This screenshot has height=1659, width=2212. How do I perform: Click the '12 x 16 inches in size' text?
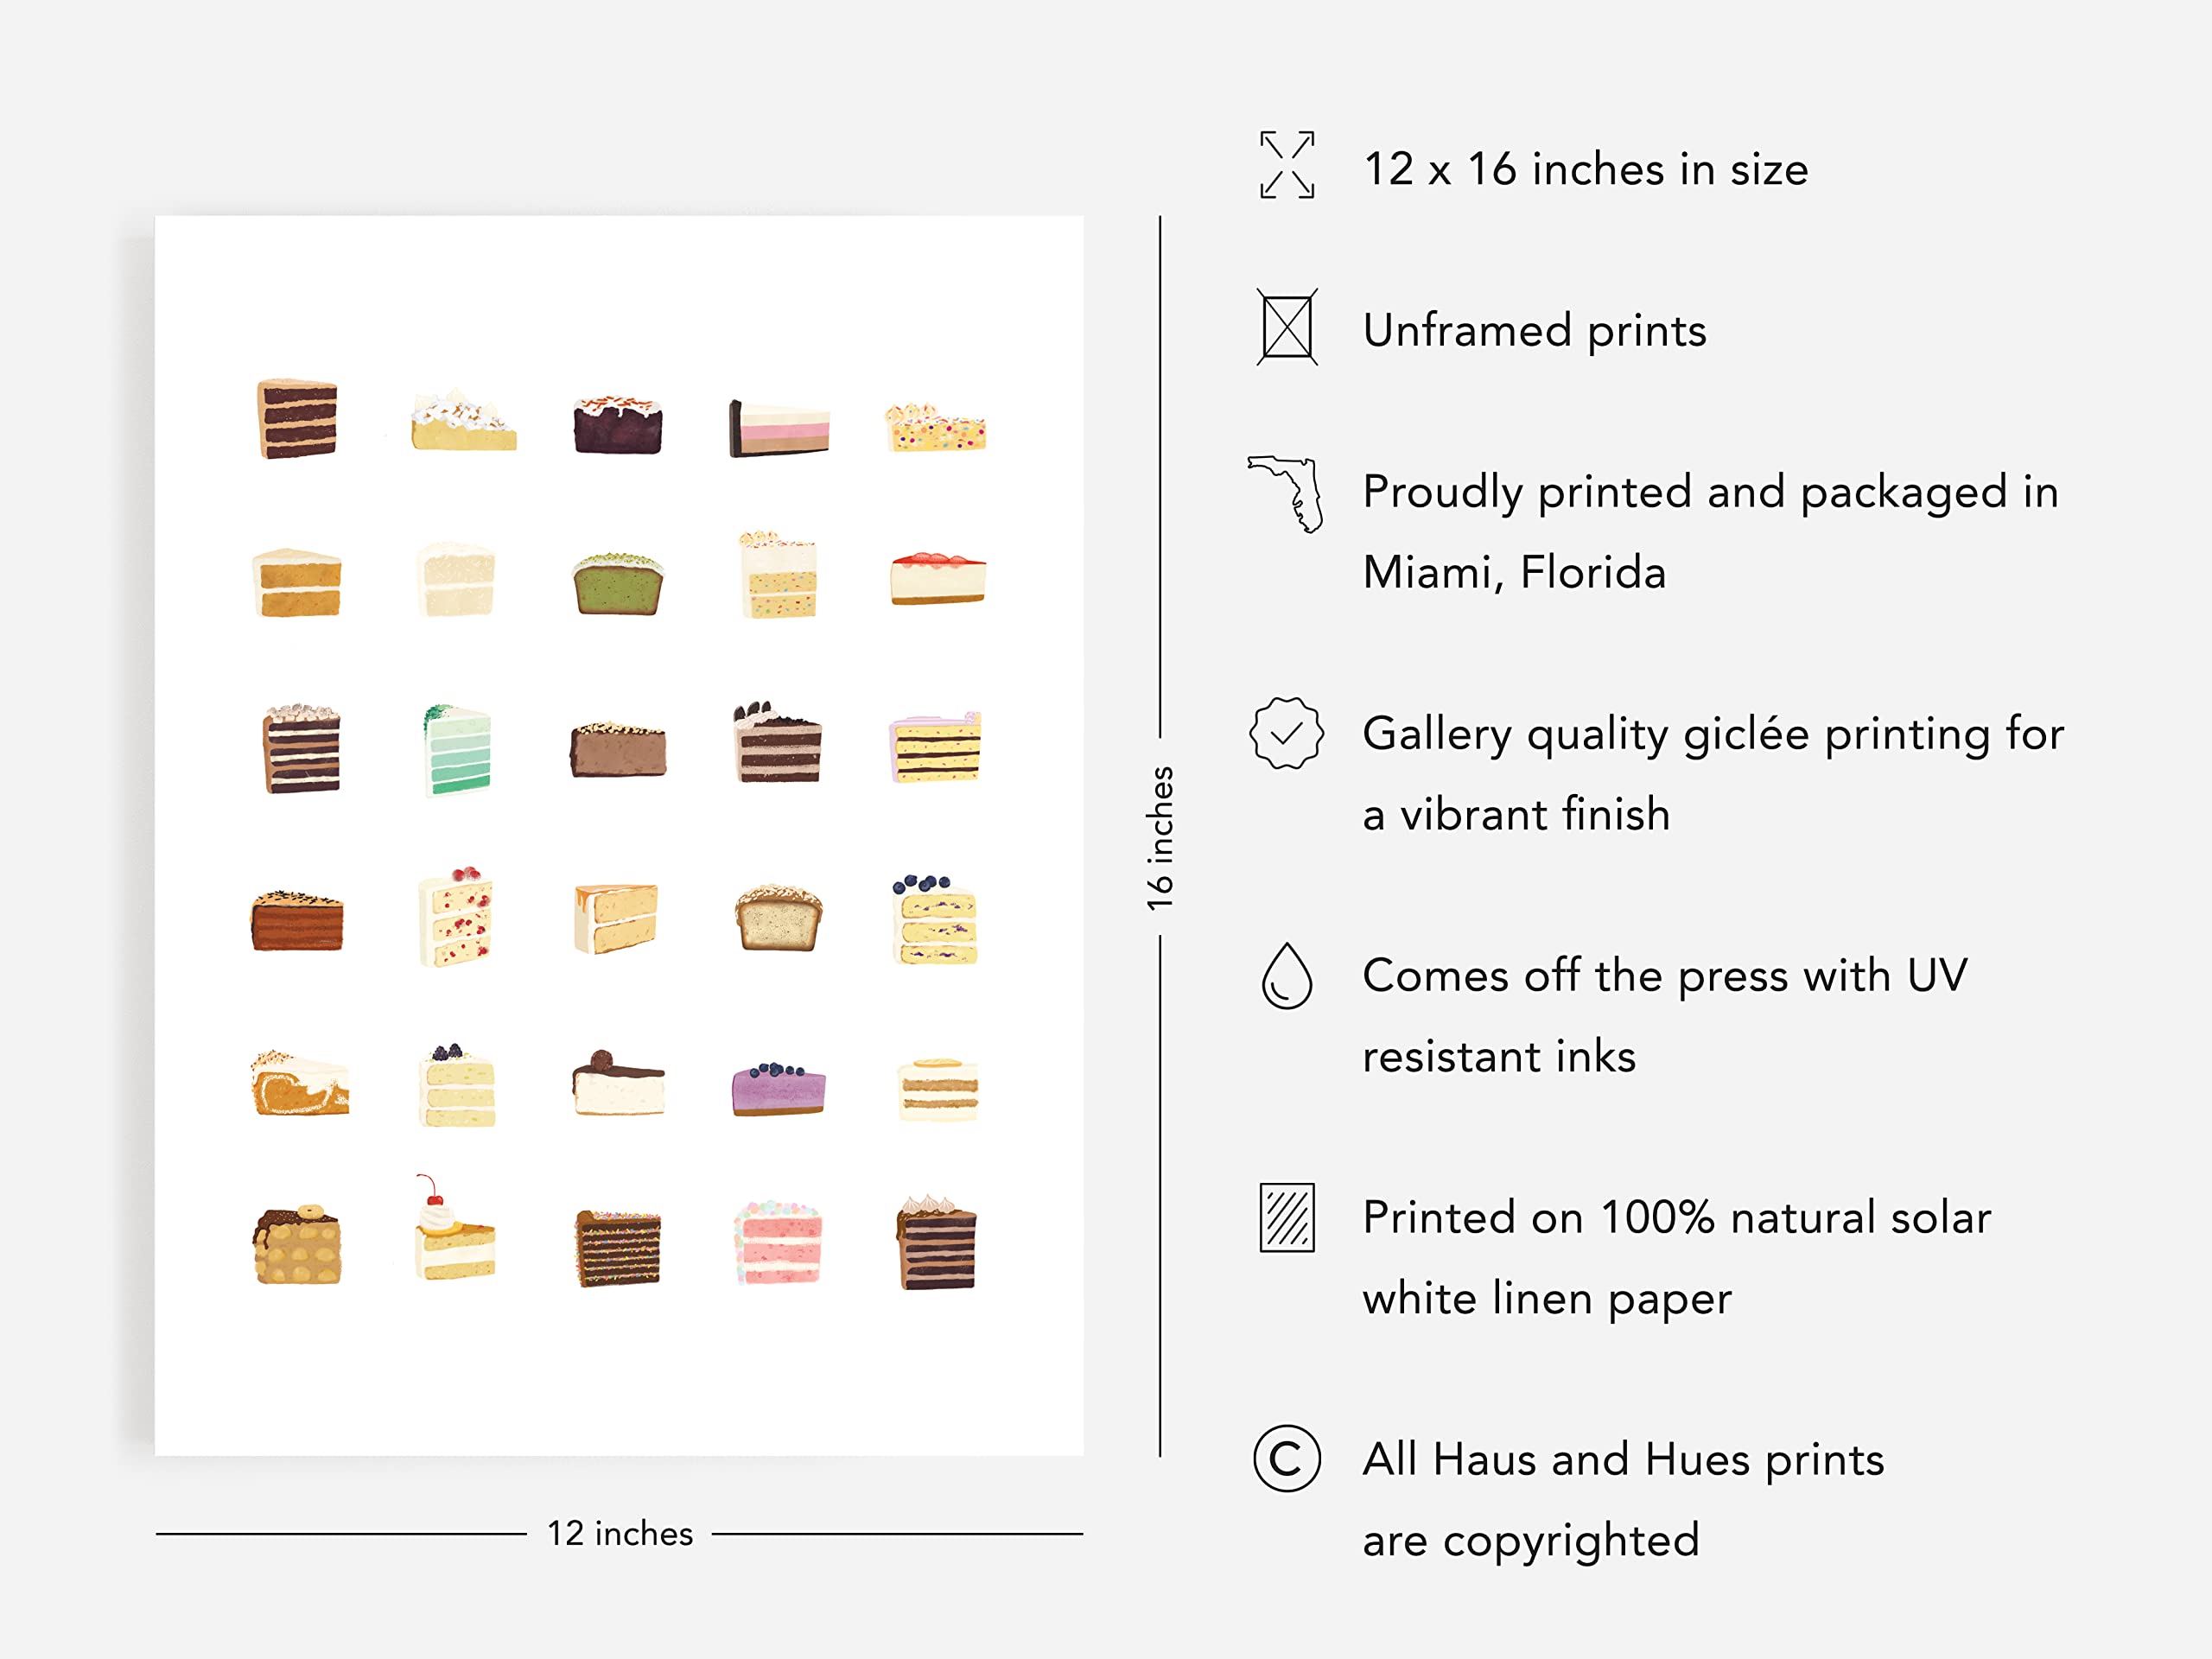tap(1585, 169)
